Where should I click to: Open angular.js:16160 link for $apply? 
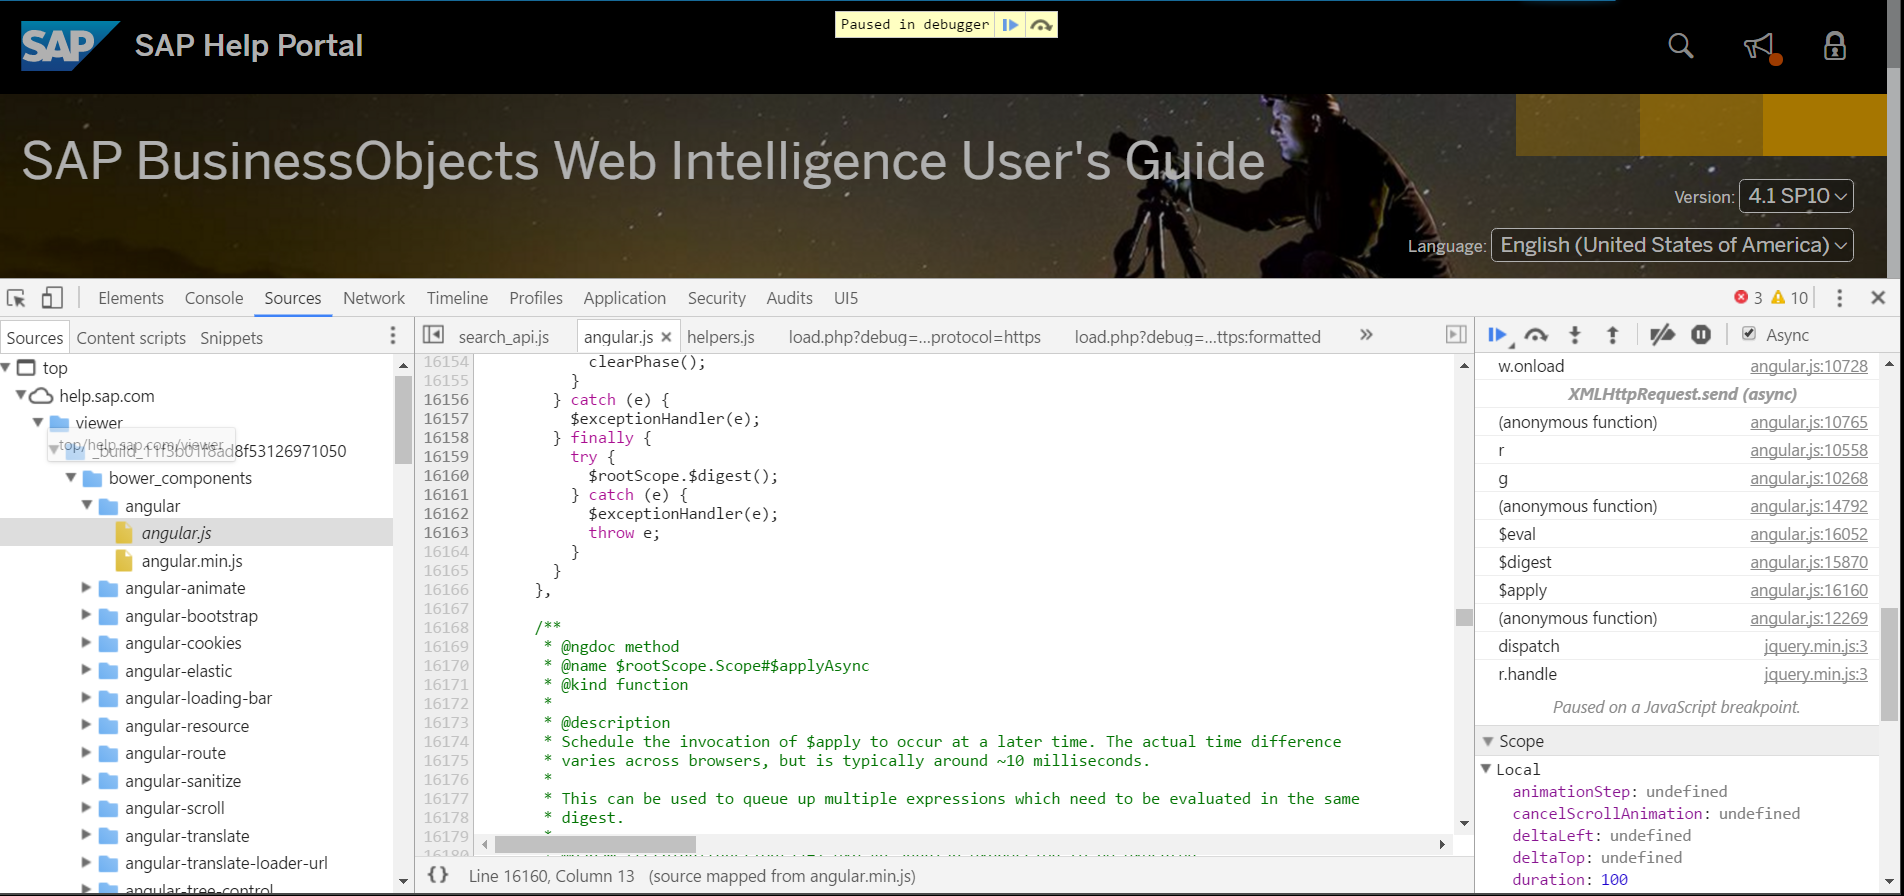[x=1808, y=590]
